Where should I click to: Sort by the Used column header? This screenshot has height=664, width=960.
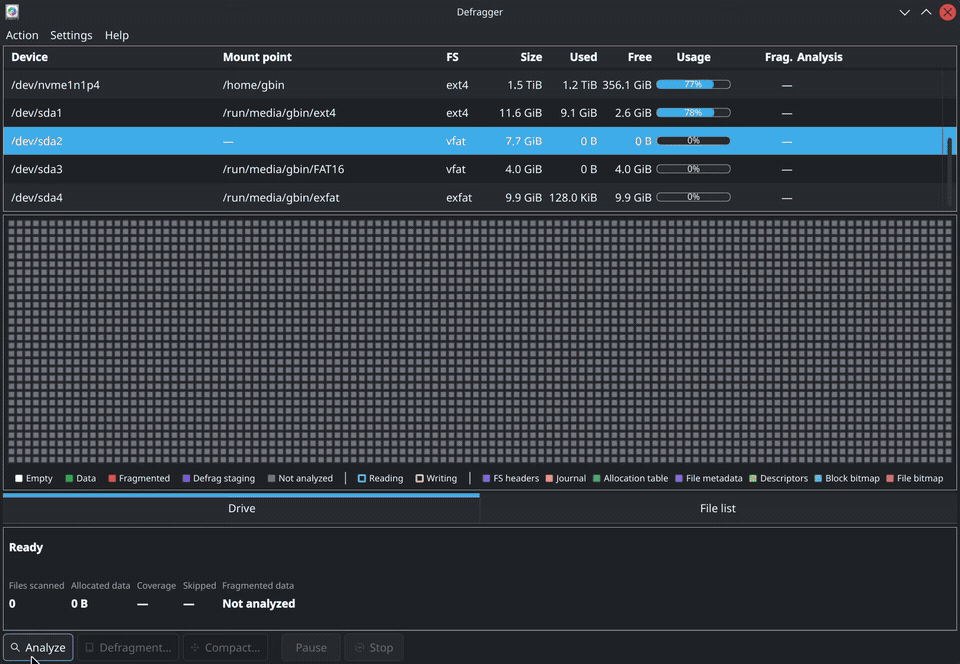click(x=583, y=57)
